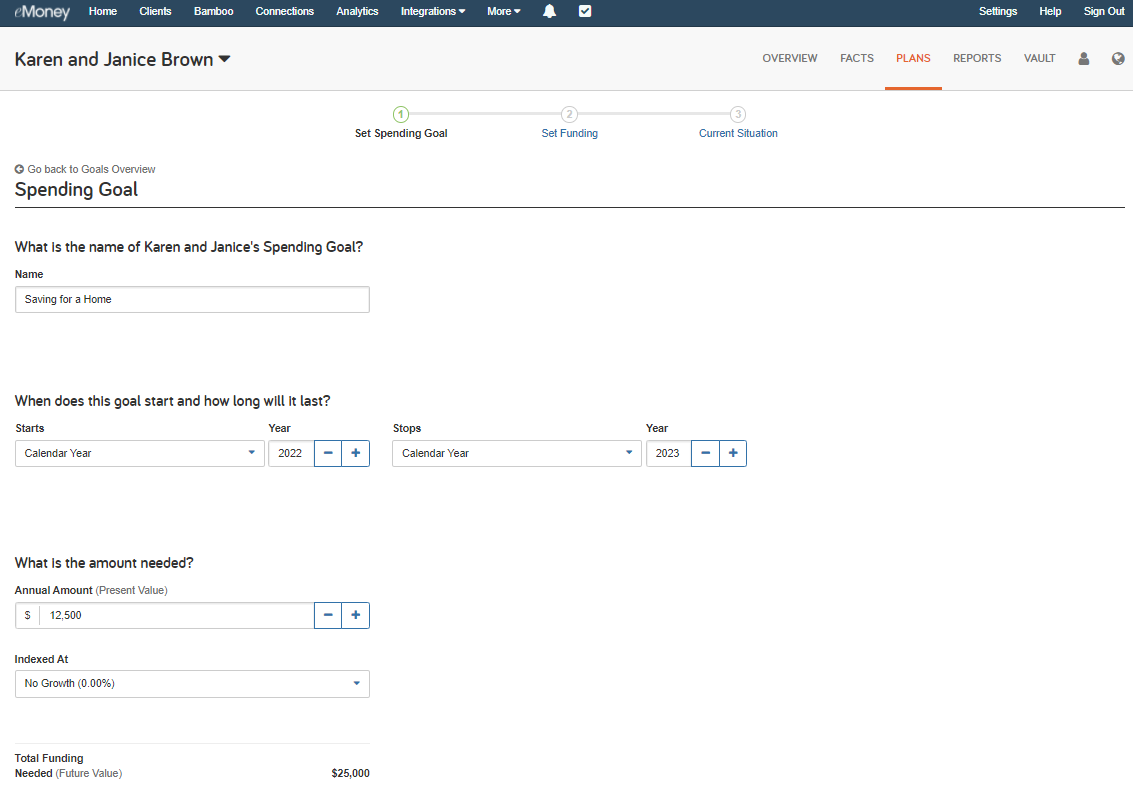Open Bamboo in top navigation

pyautogui.click(x=213, y=11)
